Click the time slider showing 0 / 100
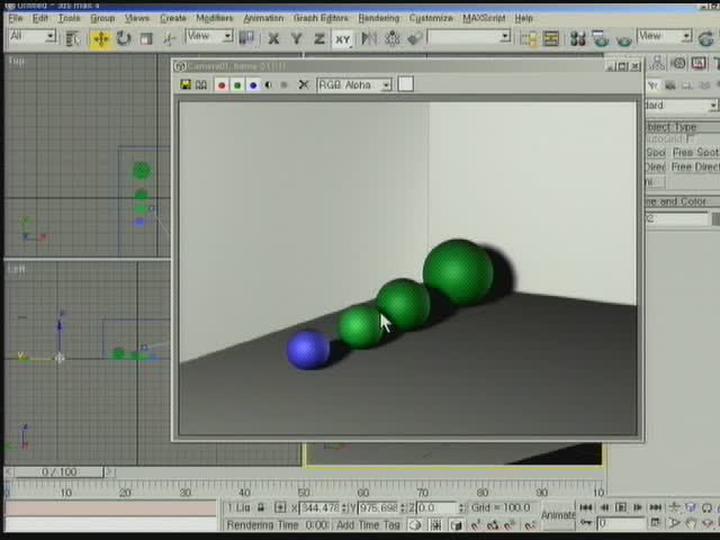 pyautogui.click(x=59, y=472)
